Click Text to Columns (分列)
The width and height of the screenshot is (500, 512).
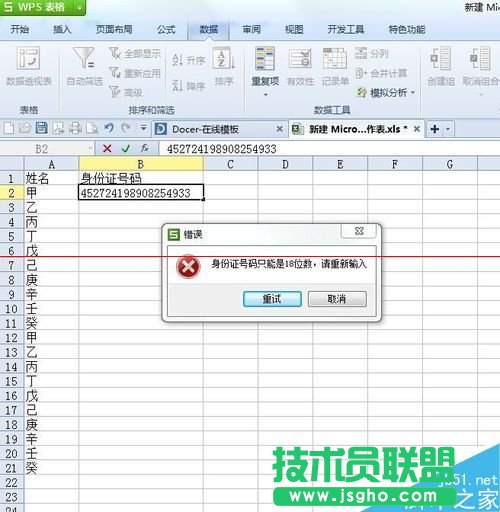pos(372,53)
